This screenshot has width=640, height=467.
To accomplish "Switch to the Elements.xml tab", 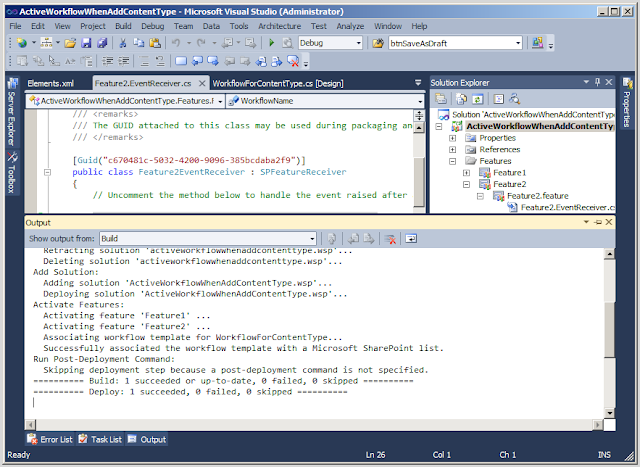I will click(x=51, y=83).
